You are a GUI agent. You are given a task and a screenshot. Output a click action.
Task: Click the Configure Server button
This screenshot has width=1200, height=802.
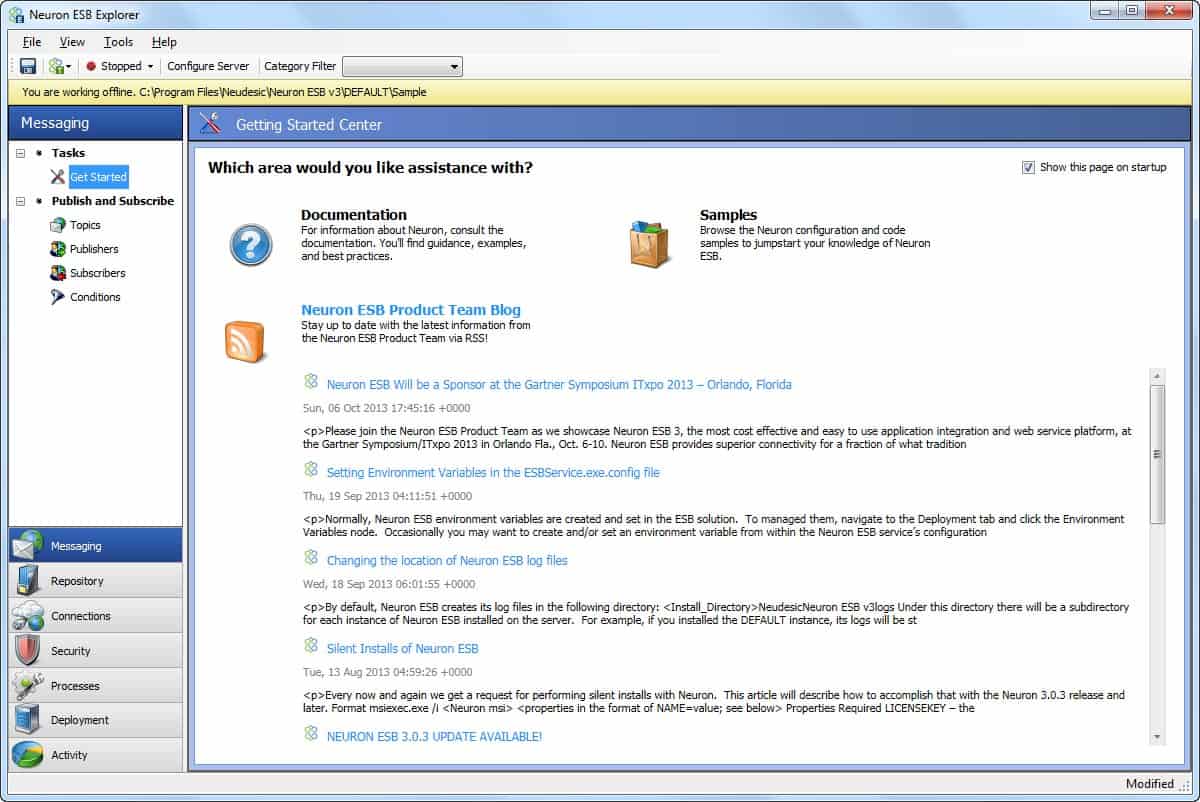pyautogui.click(x=208, y=66)
